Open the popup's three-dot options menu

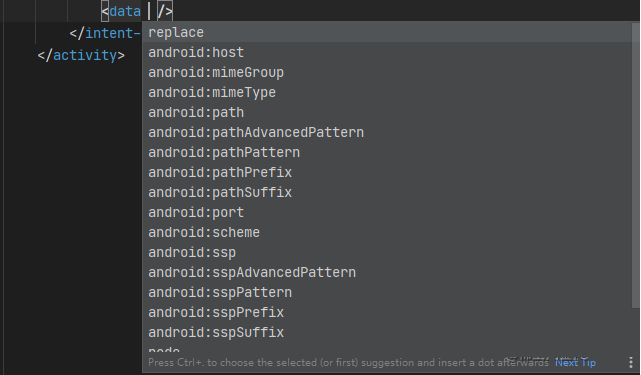click(x=631, y=362)
